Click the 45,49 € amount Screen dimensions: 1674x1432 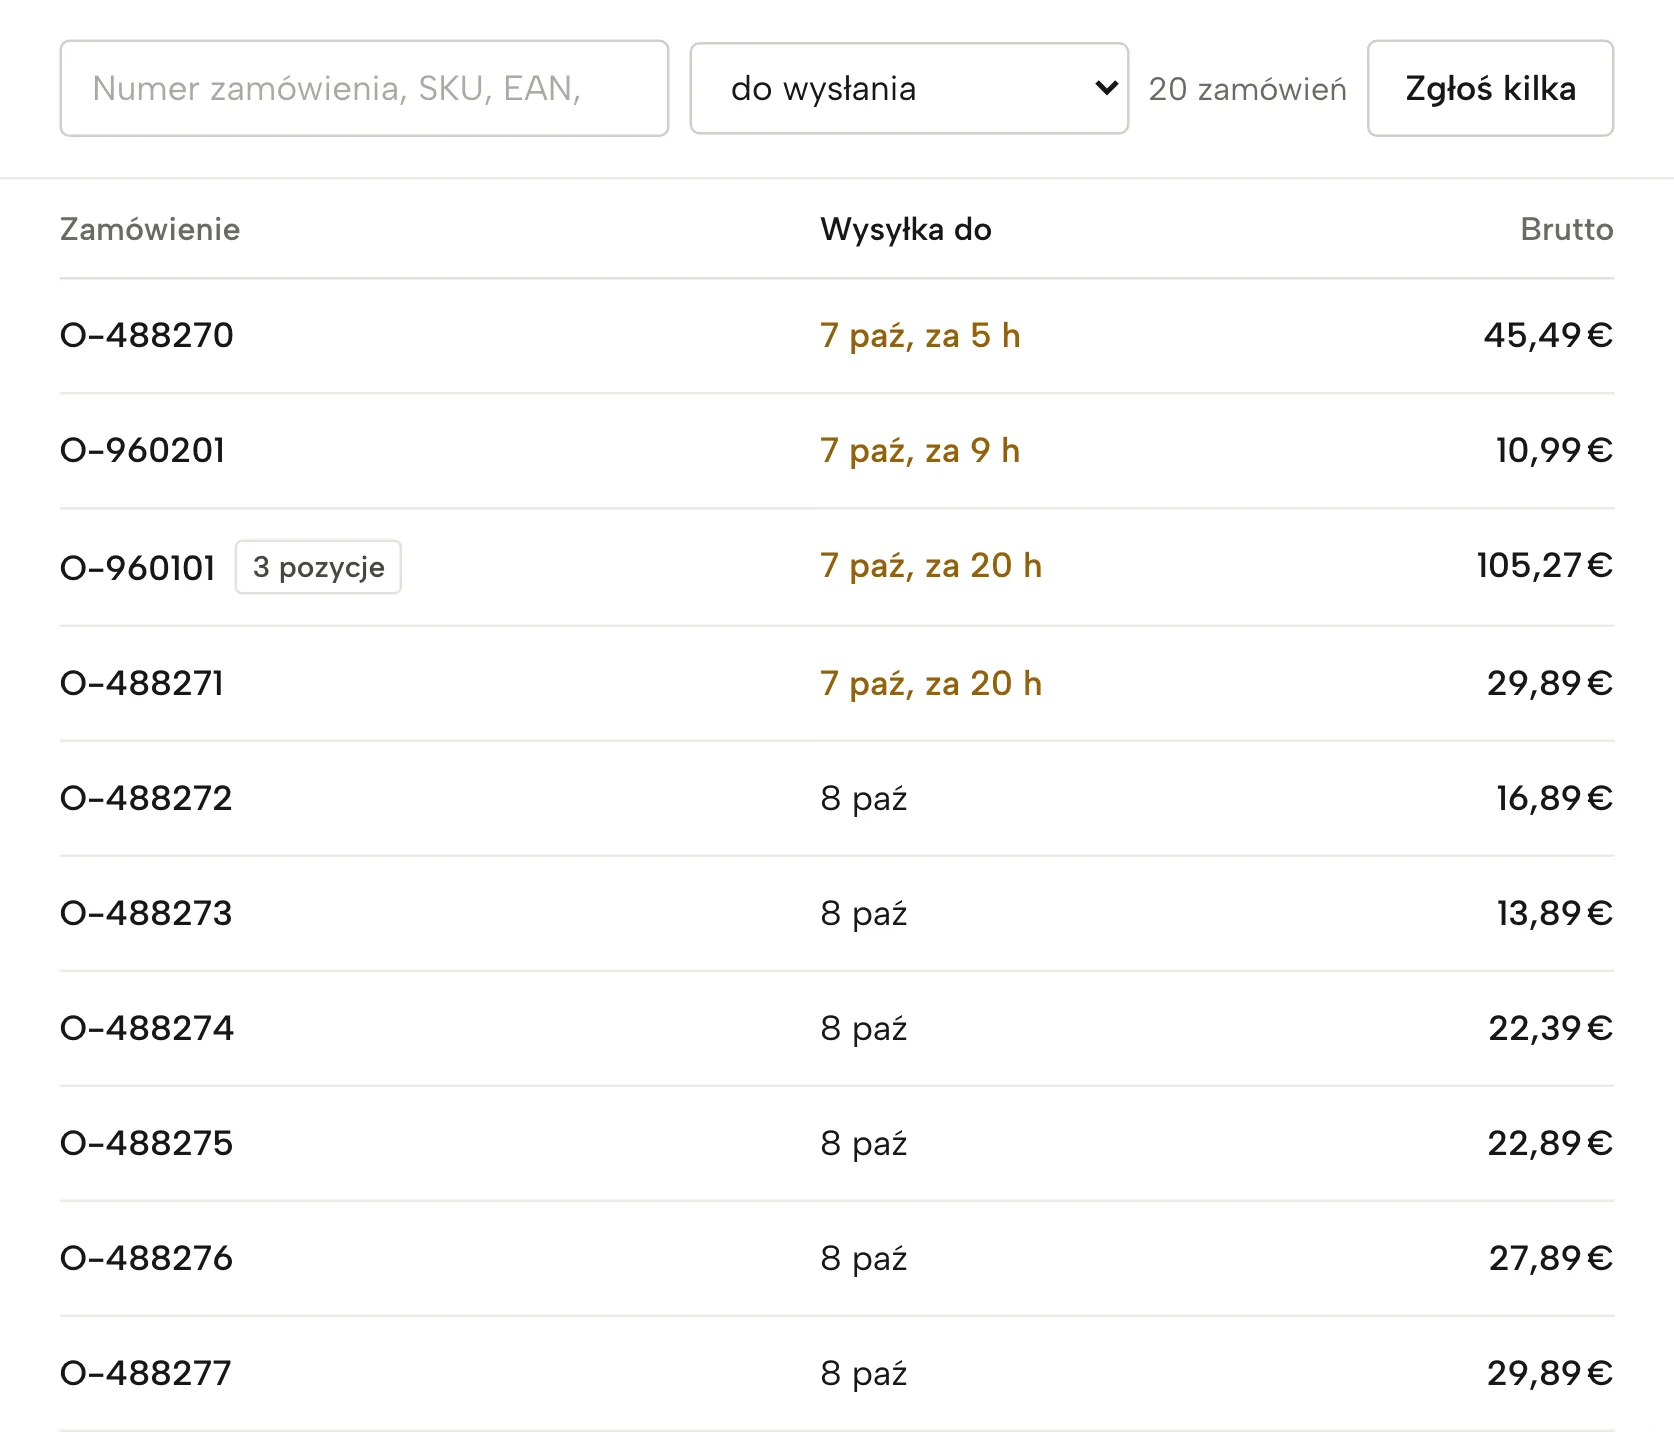(1548, 335)
